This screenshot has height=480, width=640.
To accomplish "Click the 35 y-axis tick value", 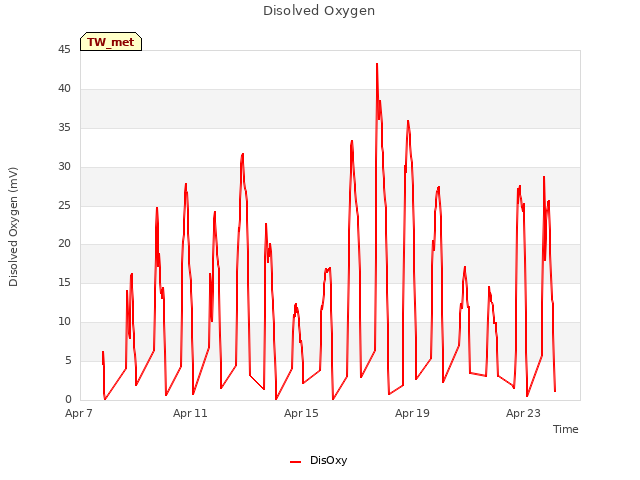I will (x=64, y=128).
